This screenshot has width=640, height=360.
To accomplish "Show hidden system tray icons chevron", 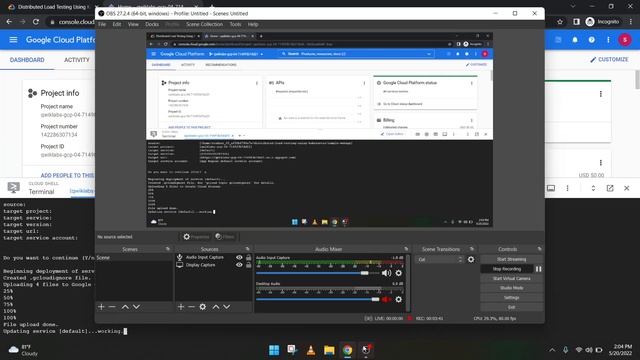I will pyautogui.click(x=552, y=350).
